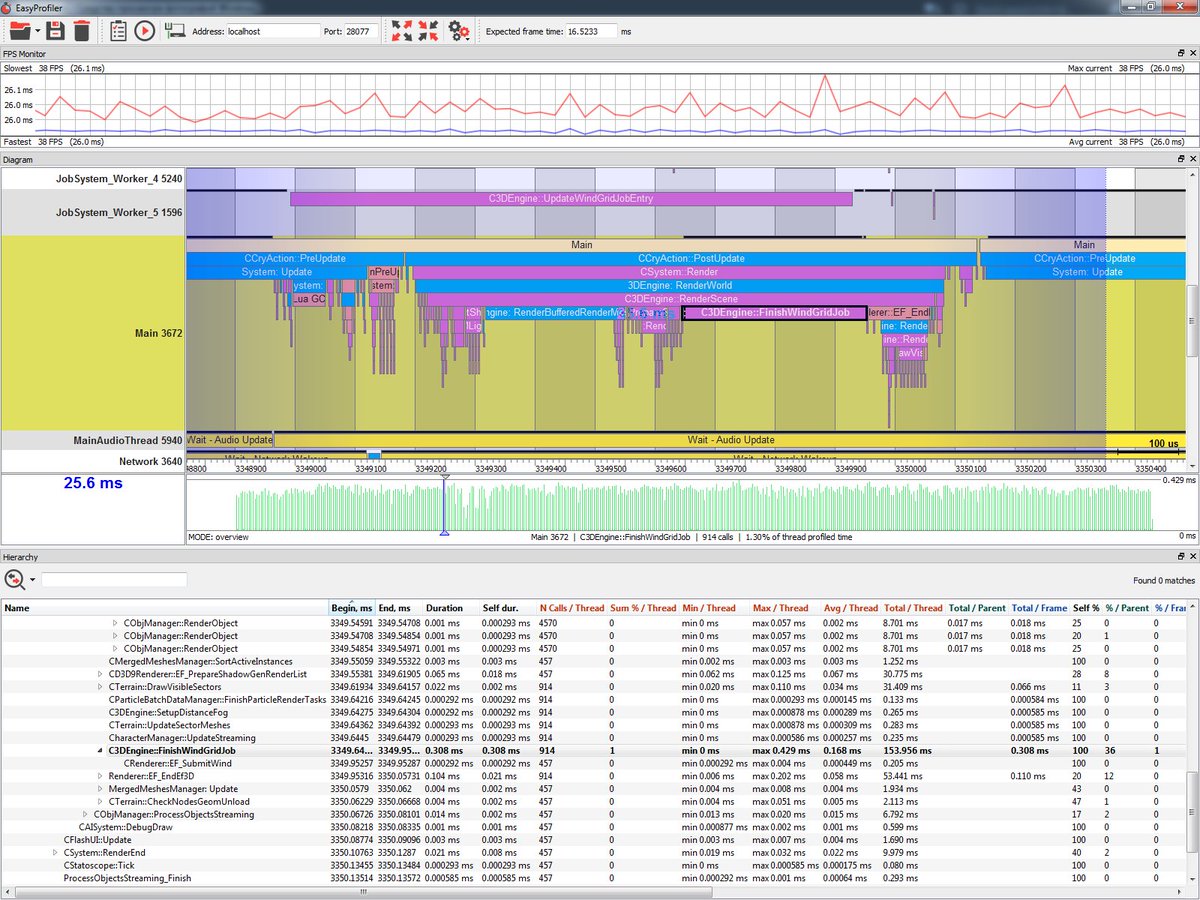
Task: Float the Diagram panel
Action: (x=1180, y=159)
